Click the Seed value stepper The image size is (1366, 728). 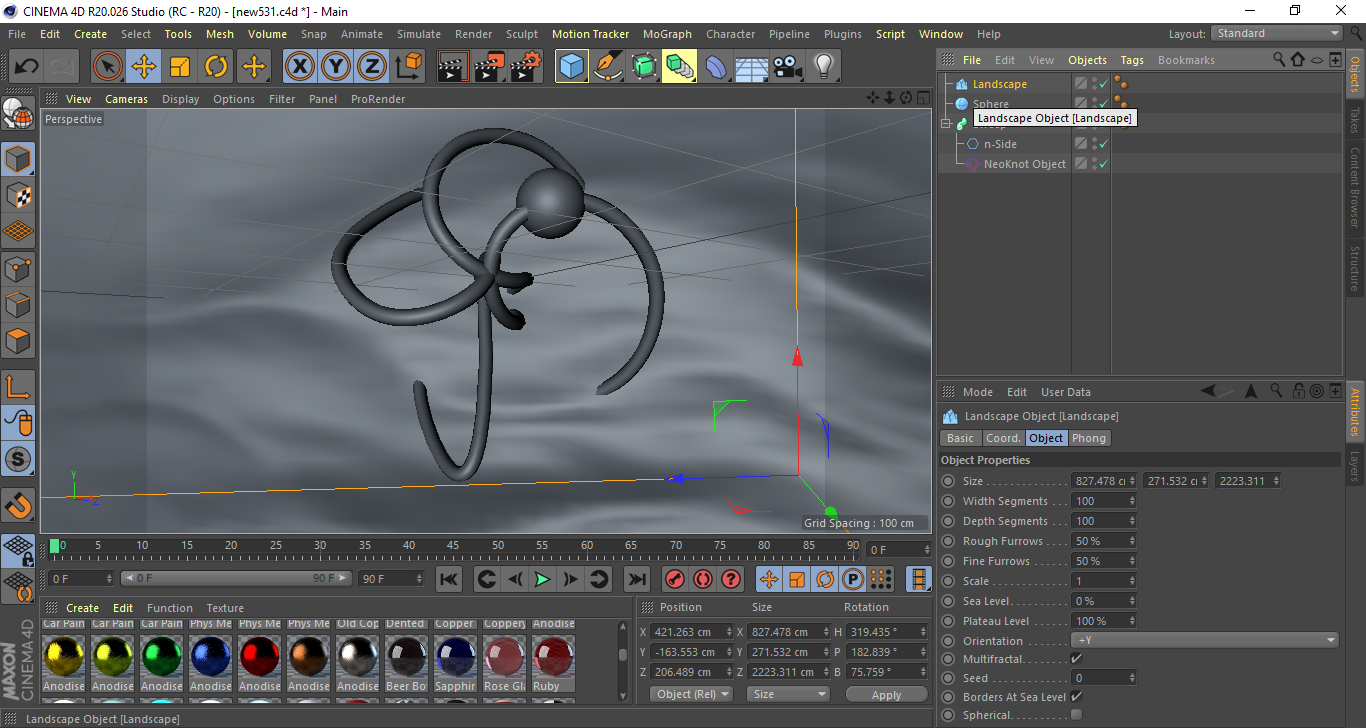tap(1132, 678)
